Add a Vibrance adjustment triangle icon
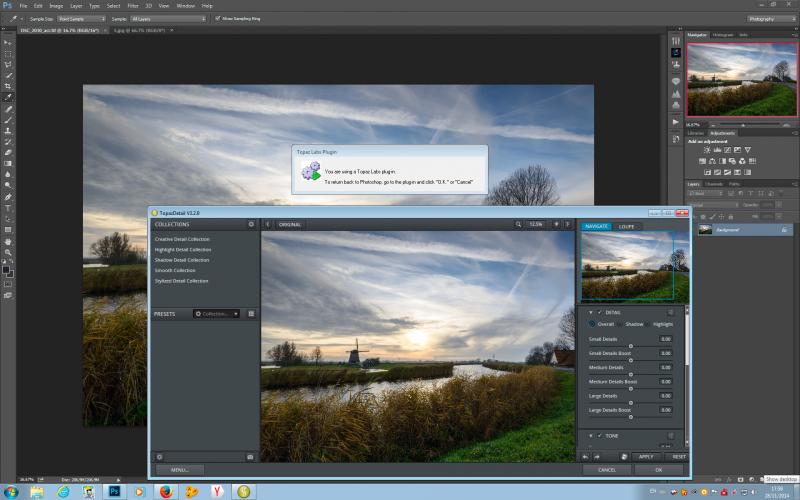 coord(747,150)
